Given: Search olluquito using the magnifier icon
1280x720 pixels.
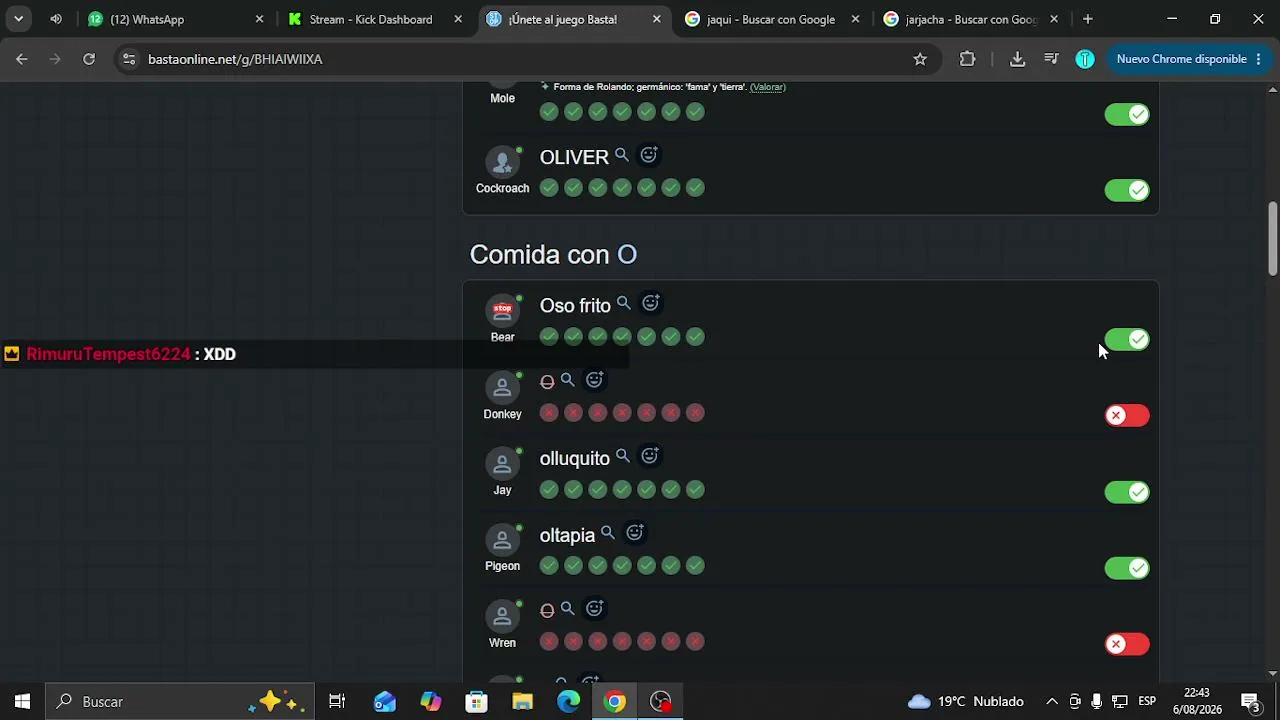Looking at the screenshot, I should click(623, 456).
